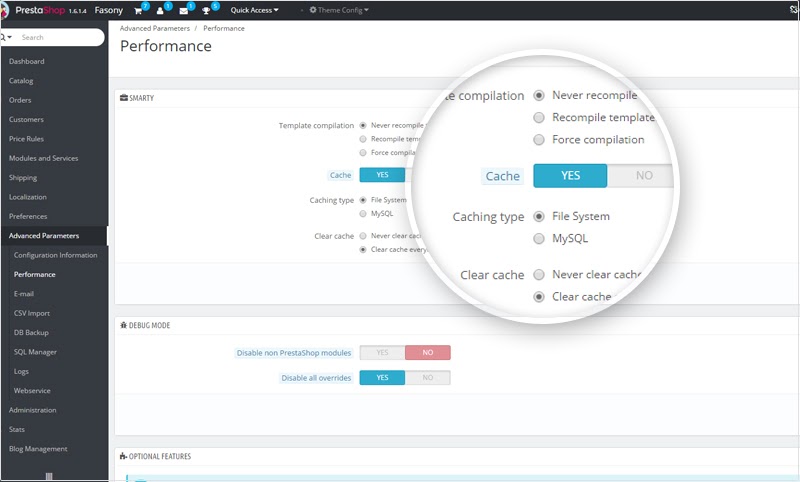Open SQL Manager submenu item
800x482 pixels.
pyautogui.click(x=35, y=352)
